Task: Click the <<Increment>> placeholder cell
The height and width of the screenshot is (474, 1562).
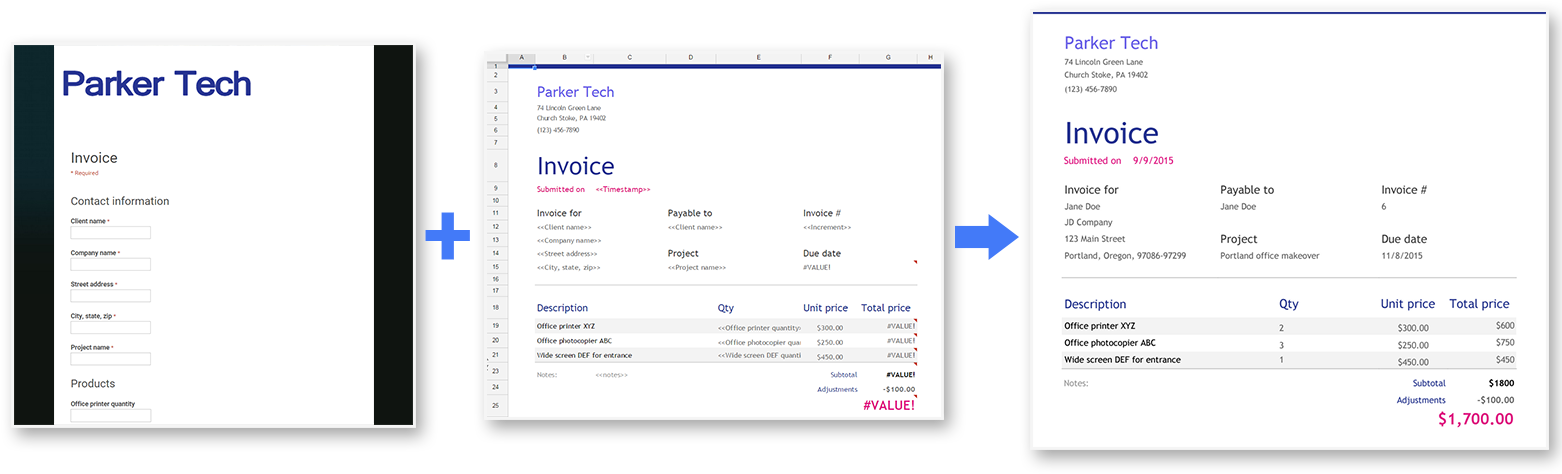Action: point(829,228)
